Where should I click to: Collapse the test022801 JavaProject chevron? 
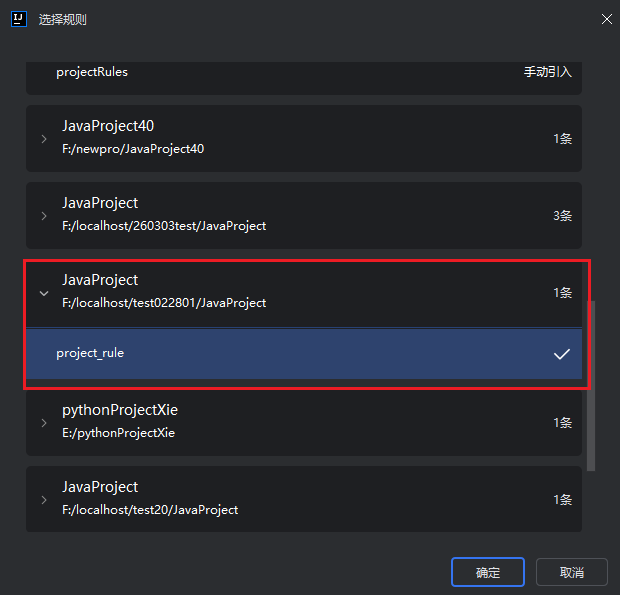(x=44, y=293)
